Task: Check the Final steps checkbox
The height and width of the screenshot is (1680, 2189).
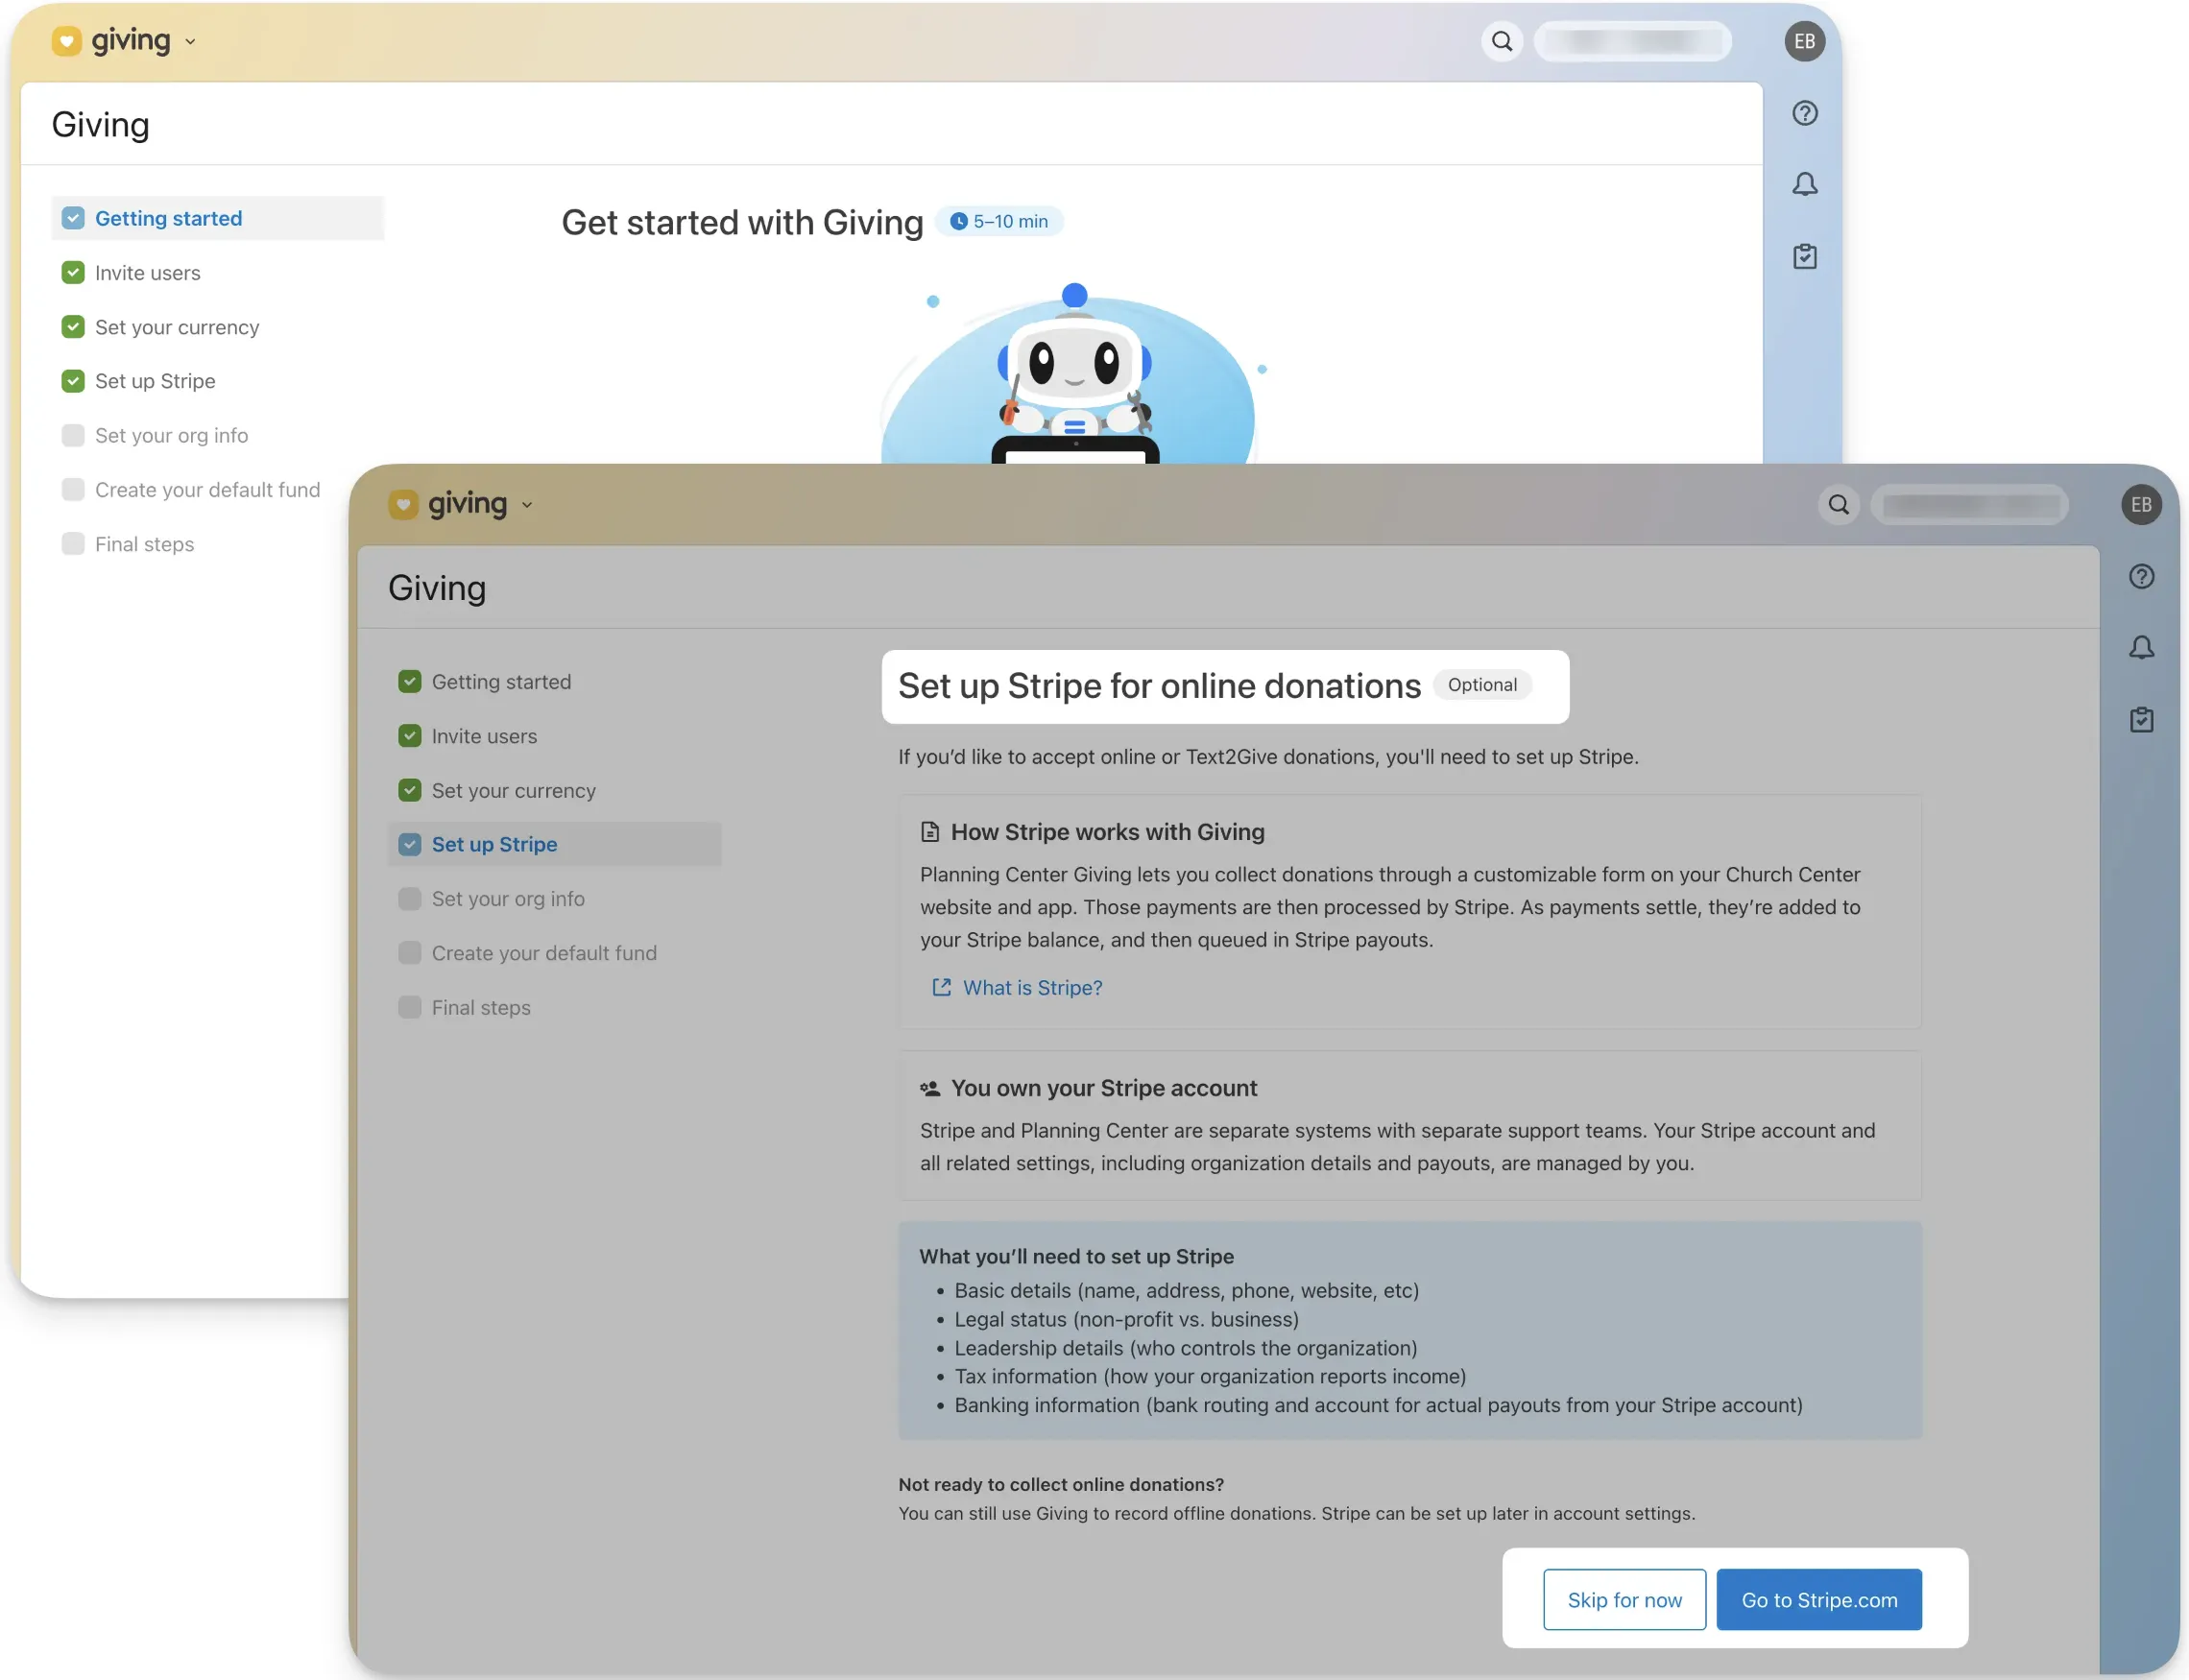Action: (x=409, y=1007)
